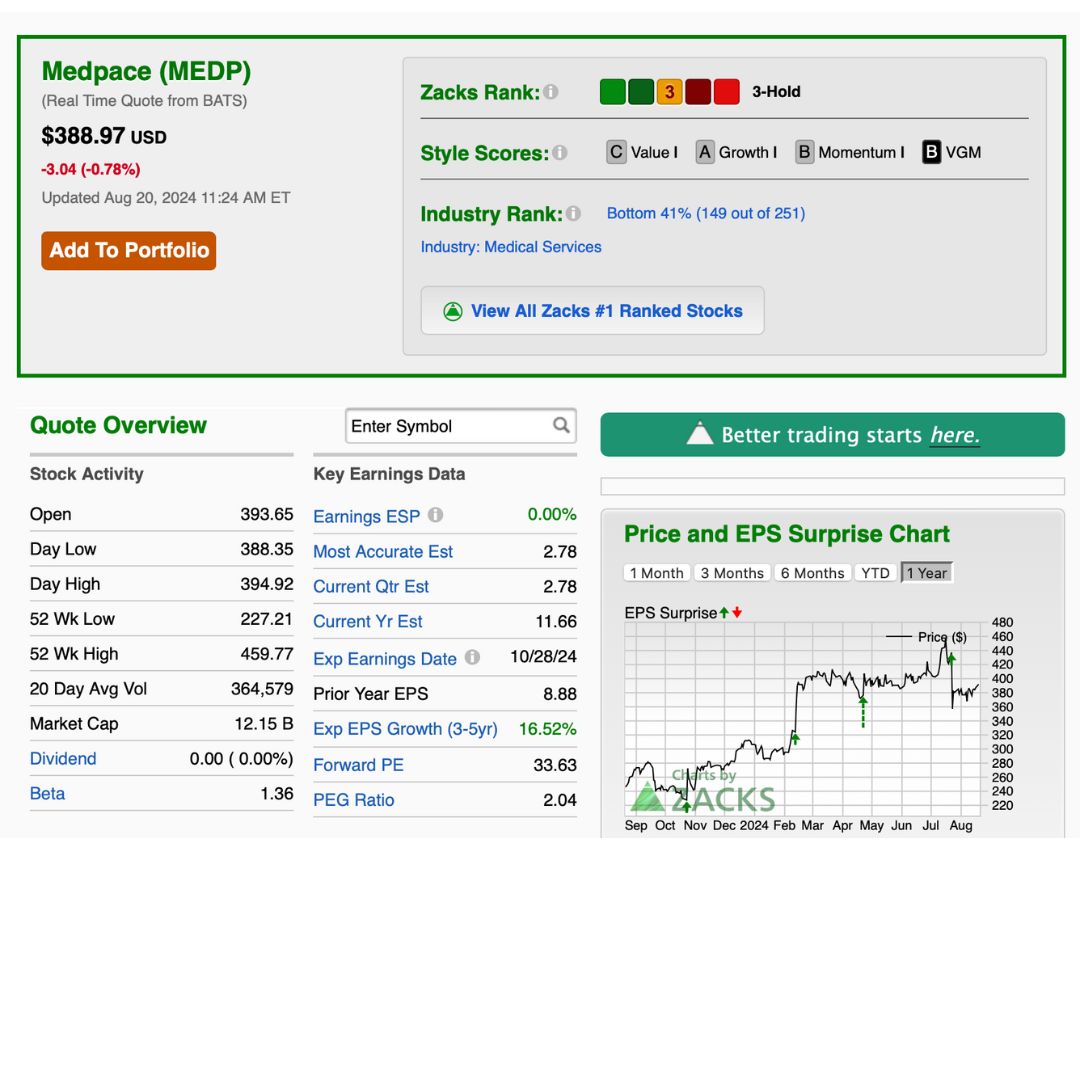This screenshot has width=1080, height=1080.
Task: Click the Better trading starts here banner
Action: 832,435
